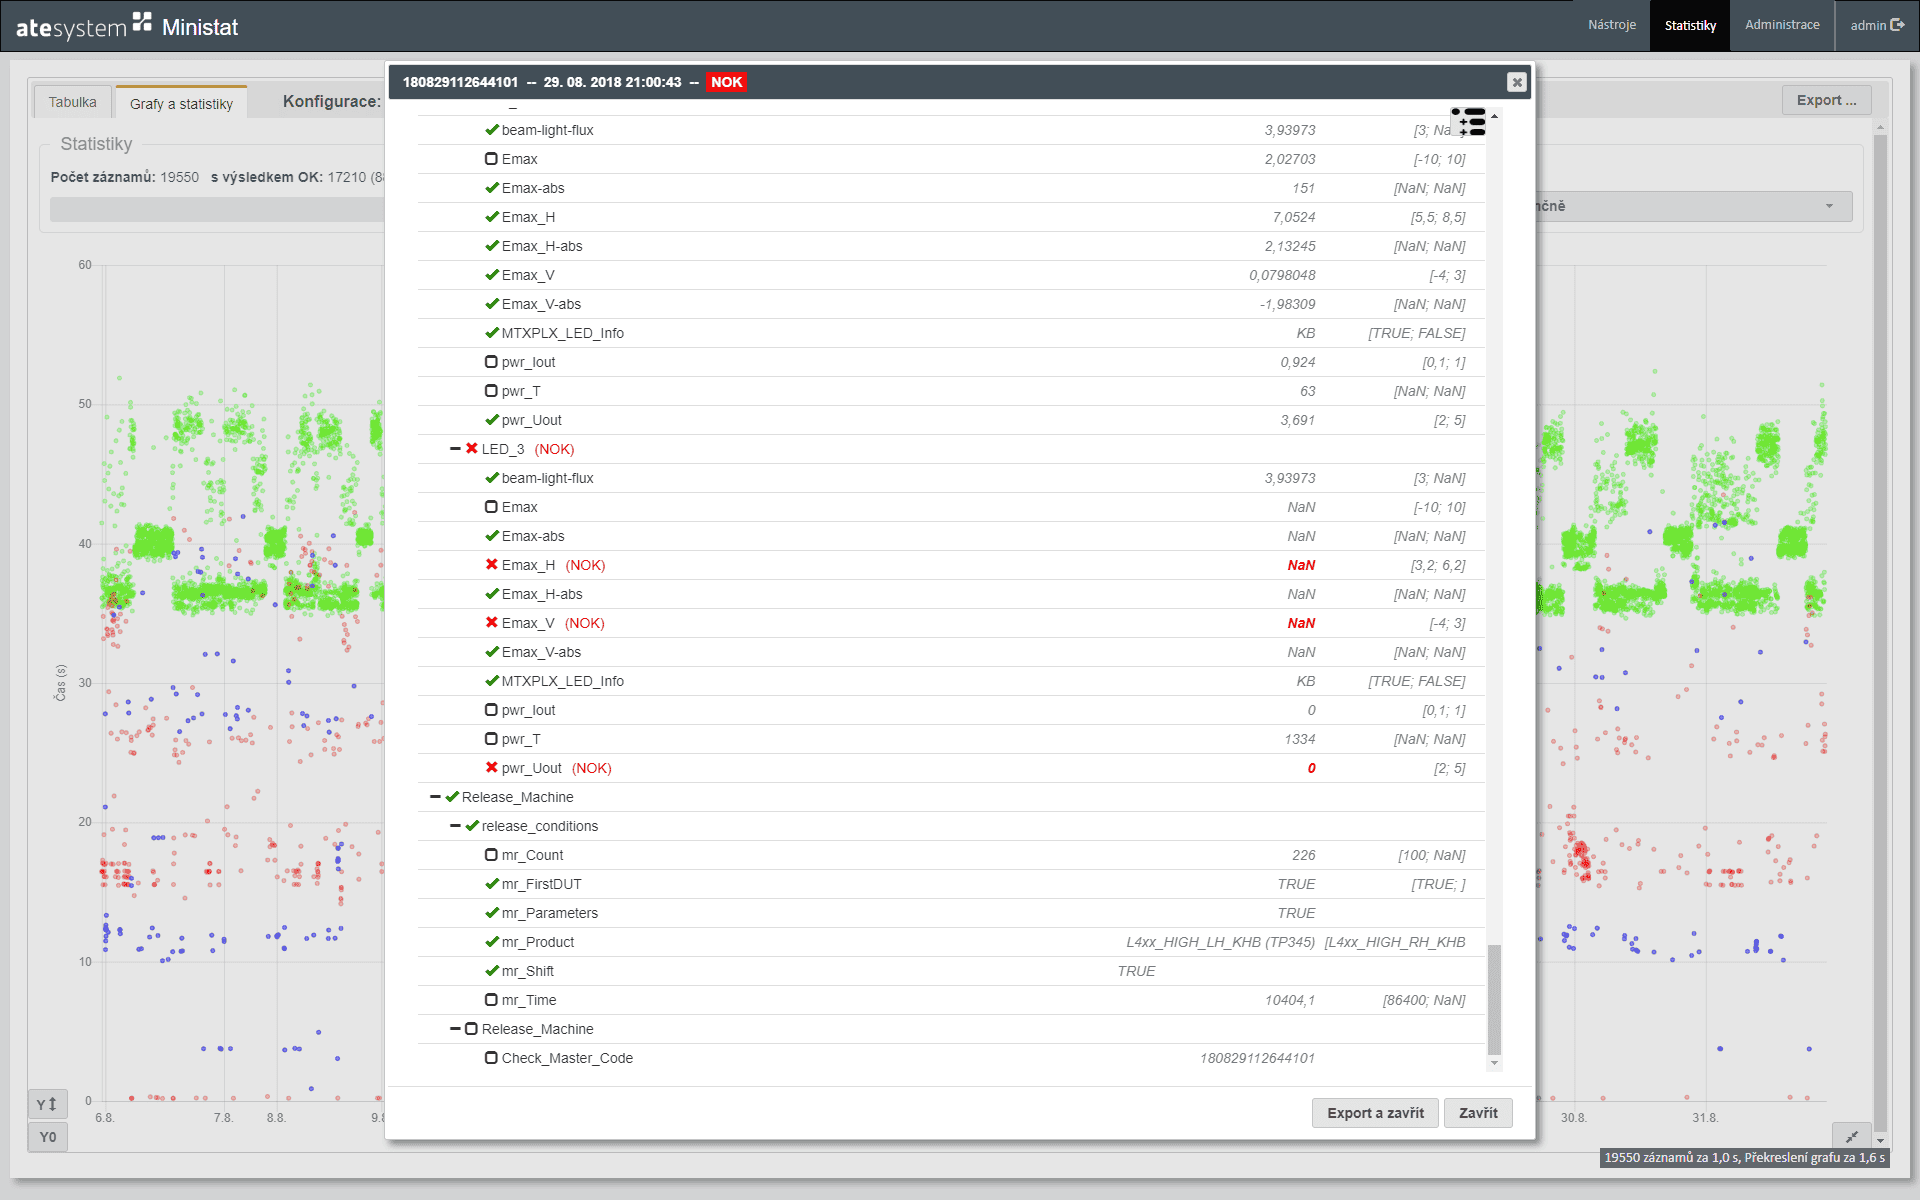Viewport: 1920px width, 1200px height.
Task: Click the Y axis autoscale button
Action: coord(47,1104)
